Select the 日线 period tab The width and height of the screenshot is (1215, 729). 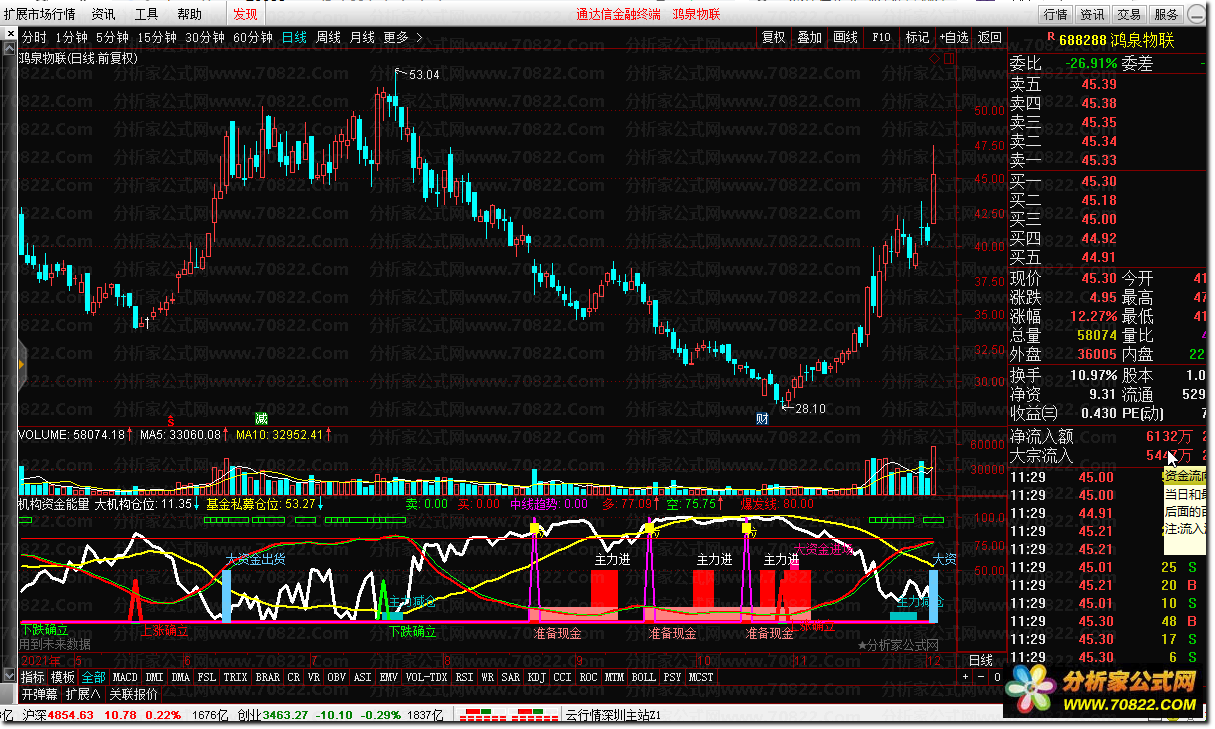coord(294,37)
